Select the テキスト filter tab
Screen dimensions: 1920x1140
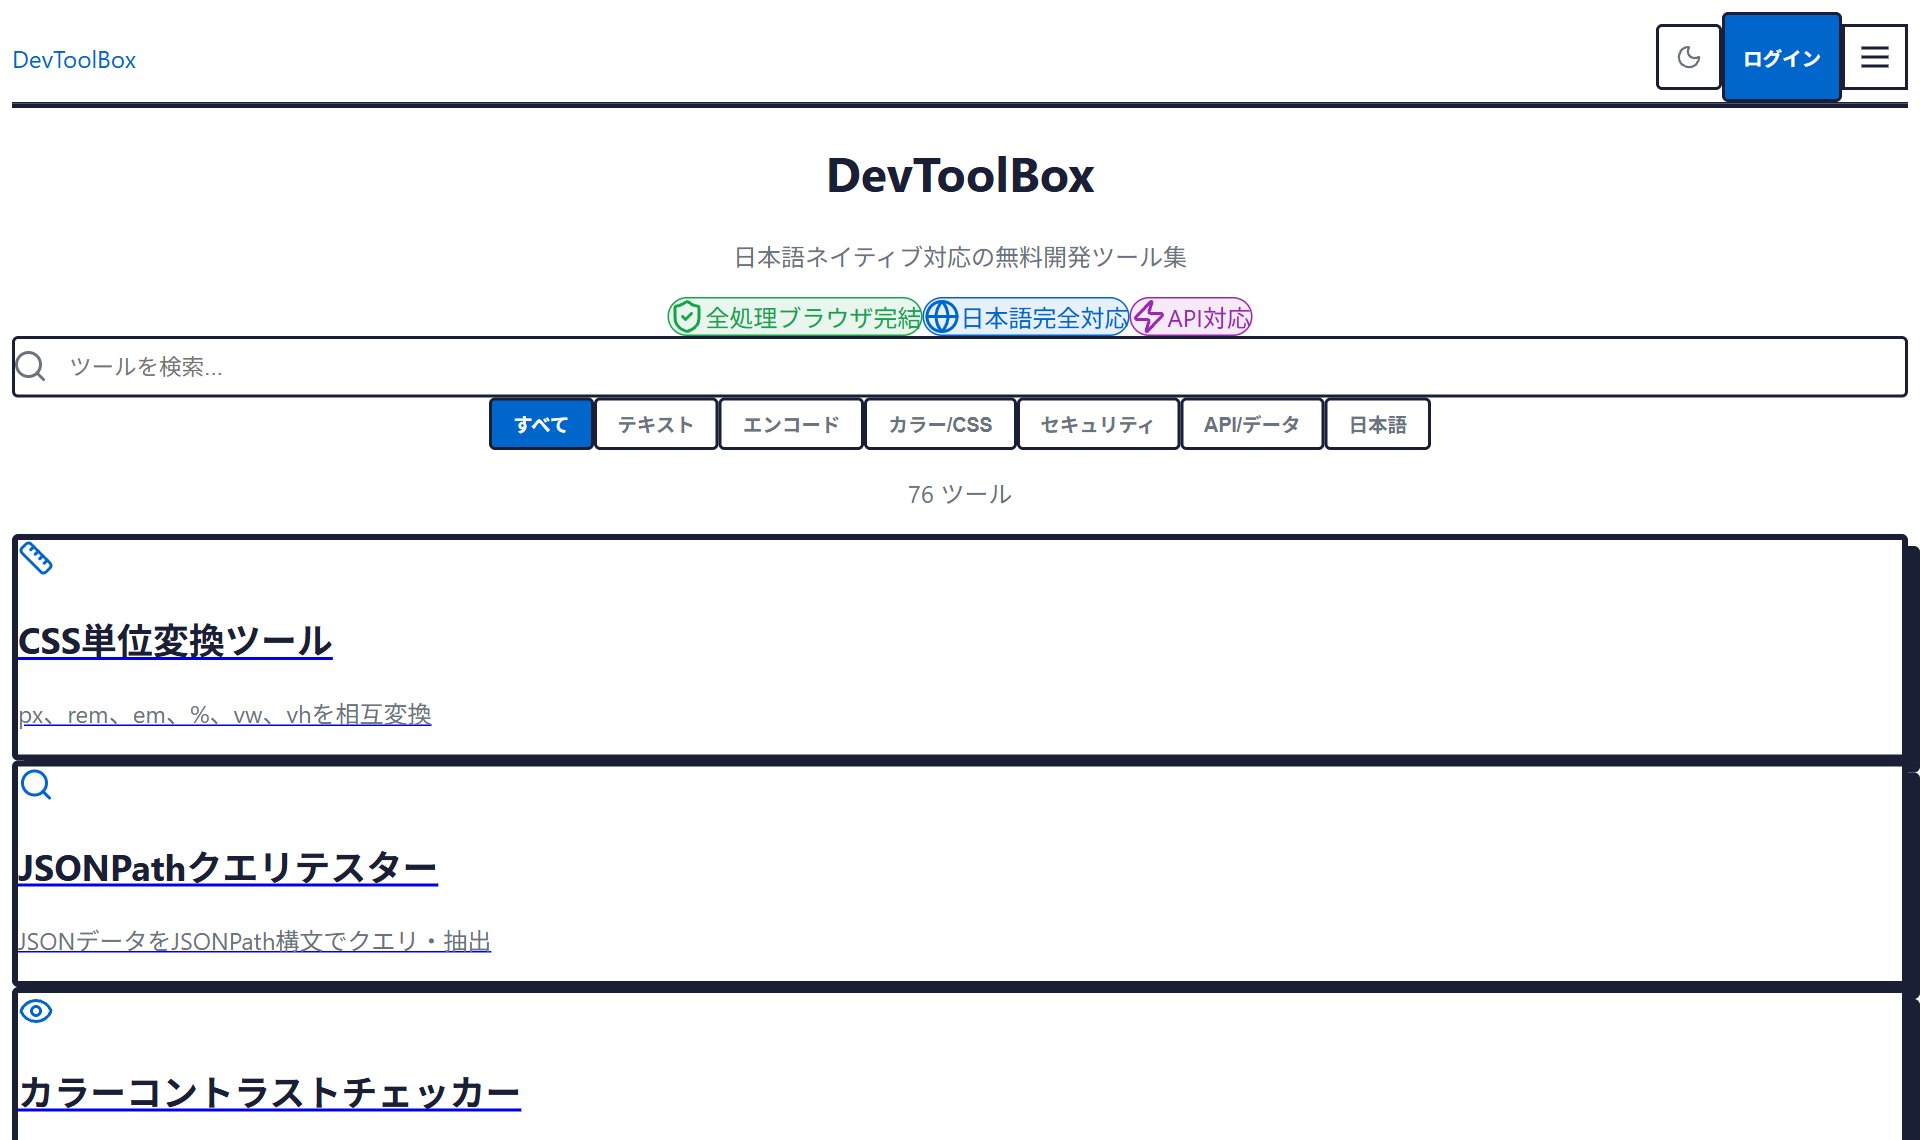pyautogui.click(x=655, y=424)
